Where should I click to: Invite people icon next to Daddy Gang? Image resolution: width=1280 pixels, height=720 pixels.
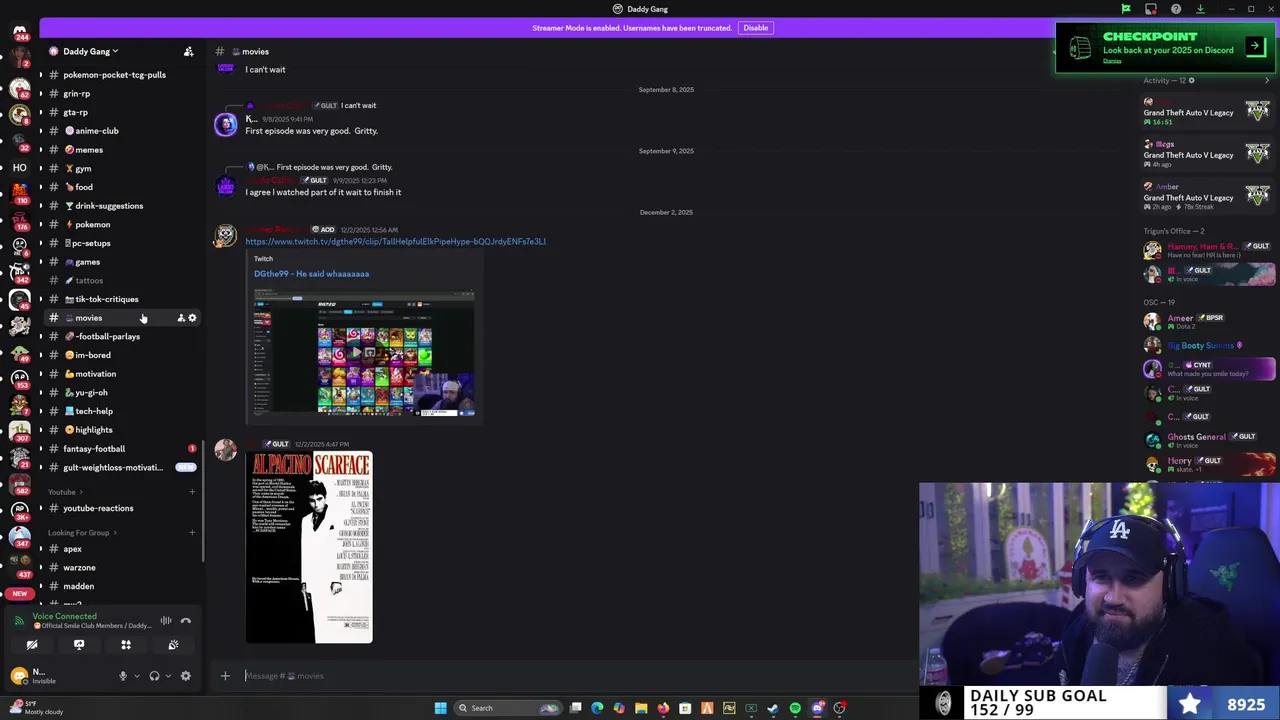coord(188,51)
